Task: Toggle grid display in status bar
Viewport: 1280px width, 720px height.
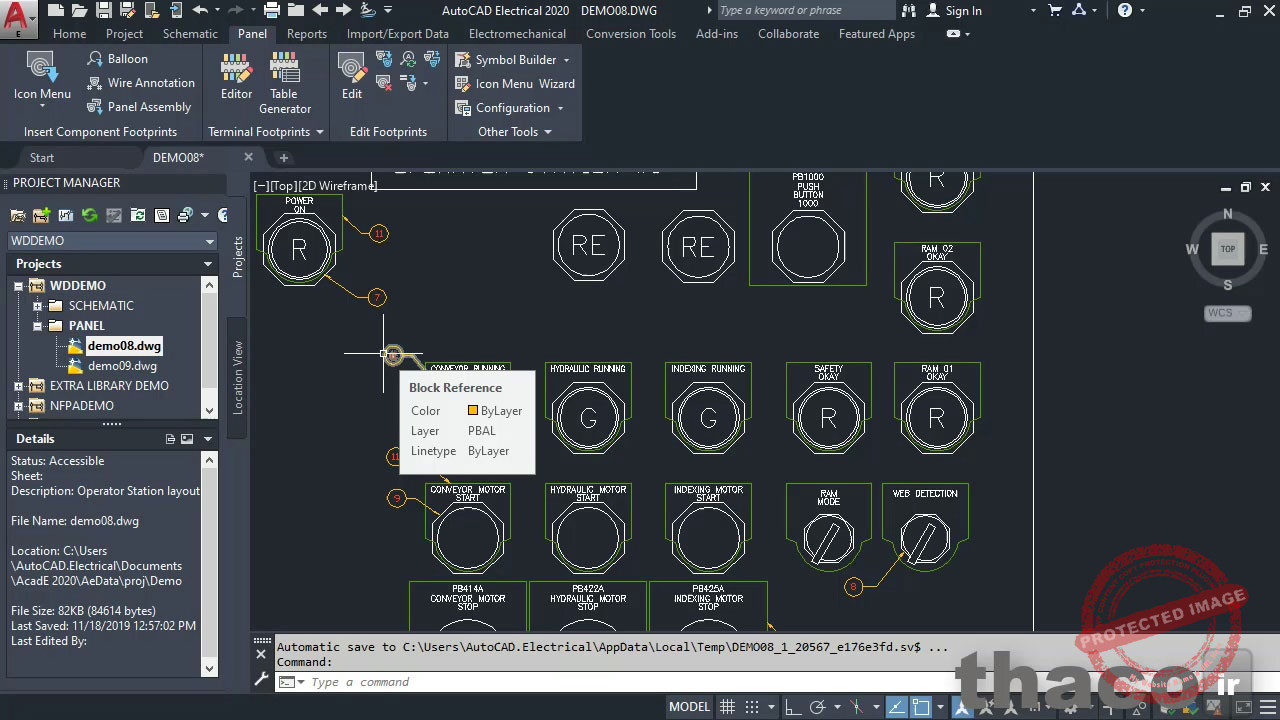Action: 728,707
